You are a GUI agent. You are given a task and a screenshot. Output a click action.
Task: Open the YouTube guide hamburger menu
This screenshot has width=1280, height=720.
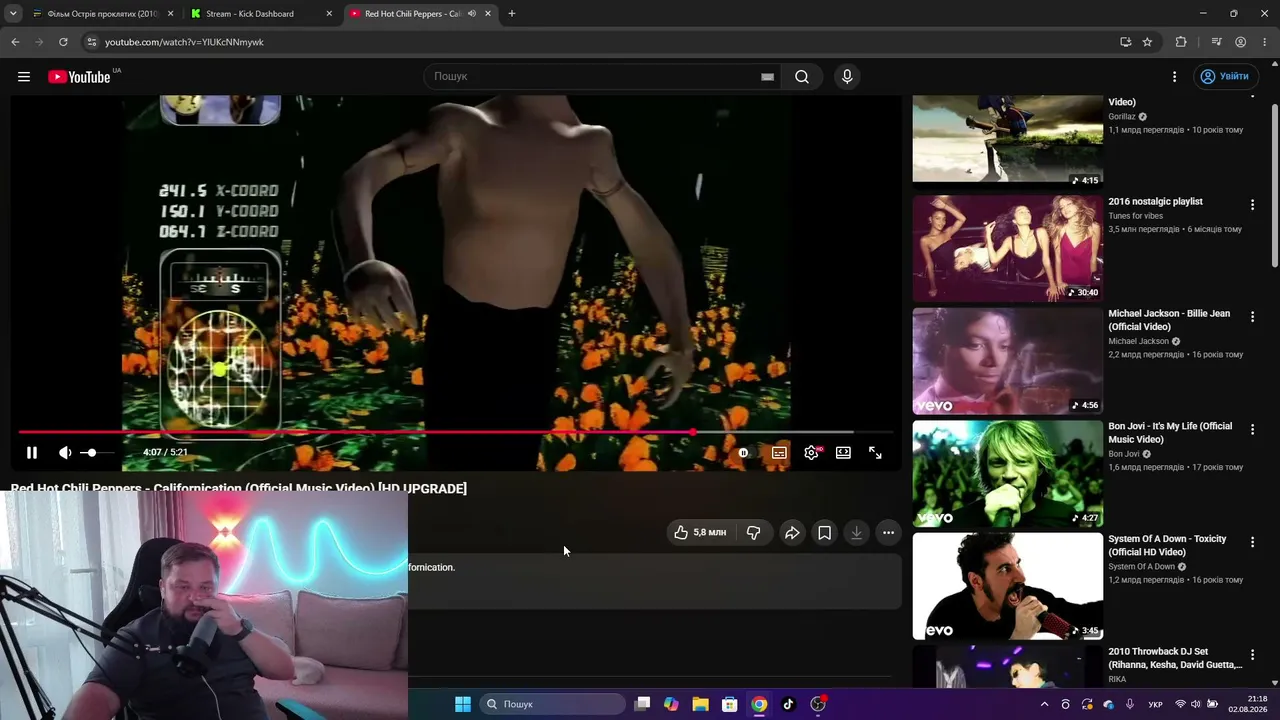[x=24, y=77]
